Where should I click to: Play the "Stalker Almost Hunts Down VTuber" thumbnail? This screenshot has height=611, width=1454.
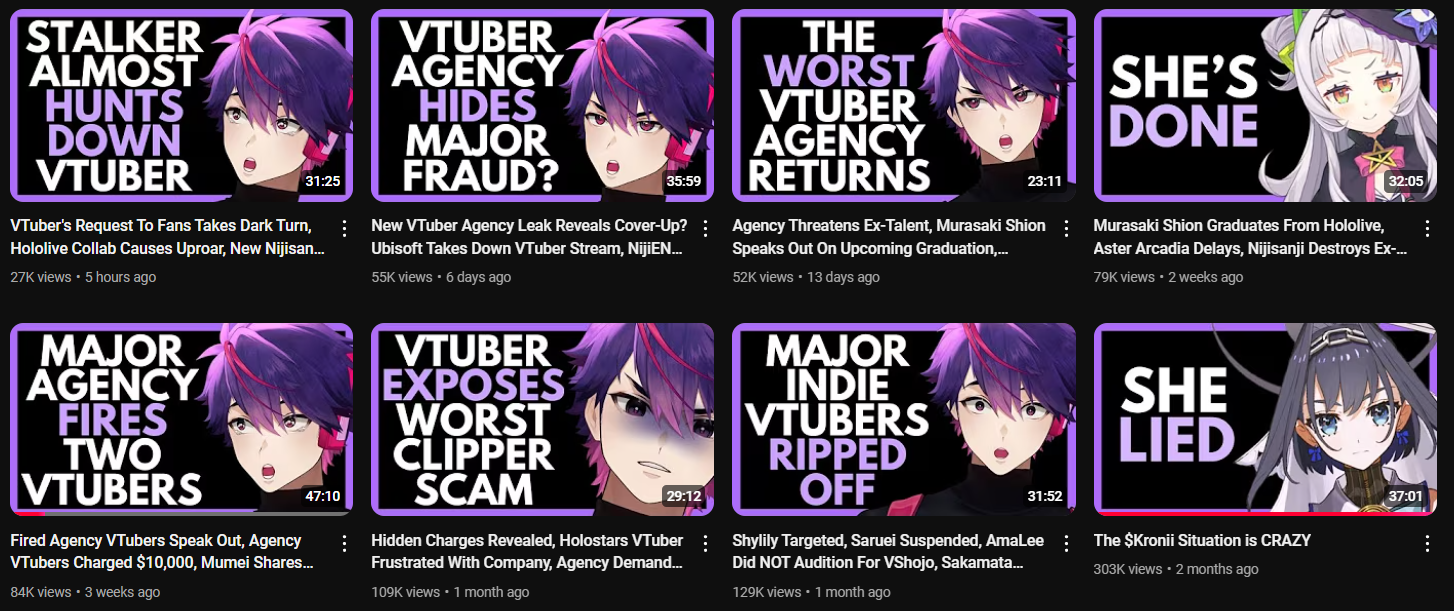click(x=181, y=105)
